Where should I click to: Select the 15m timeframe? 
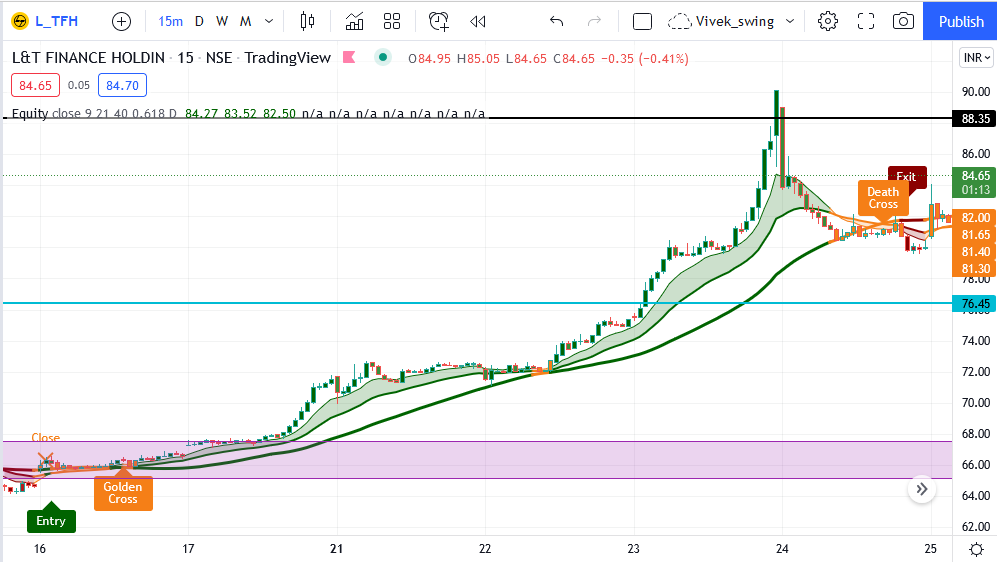(x=170, y=22)
